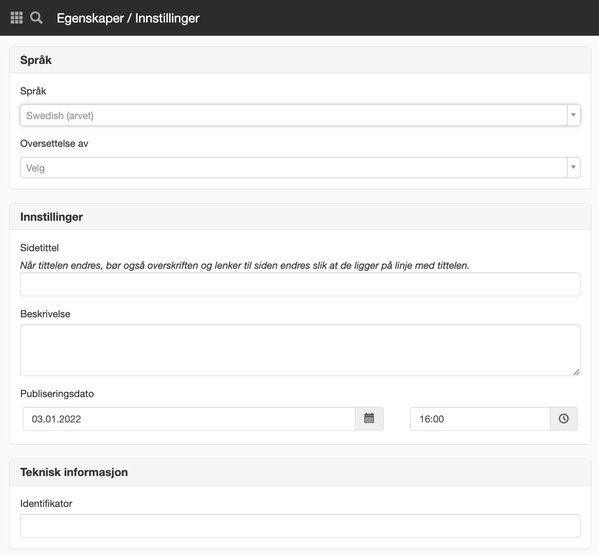Click the time field showing 16:00
Screen dimensions: 599x556
[x=480, y=419]
